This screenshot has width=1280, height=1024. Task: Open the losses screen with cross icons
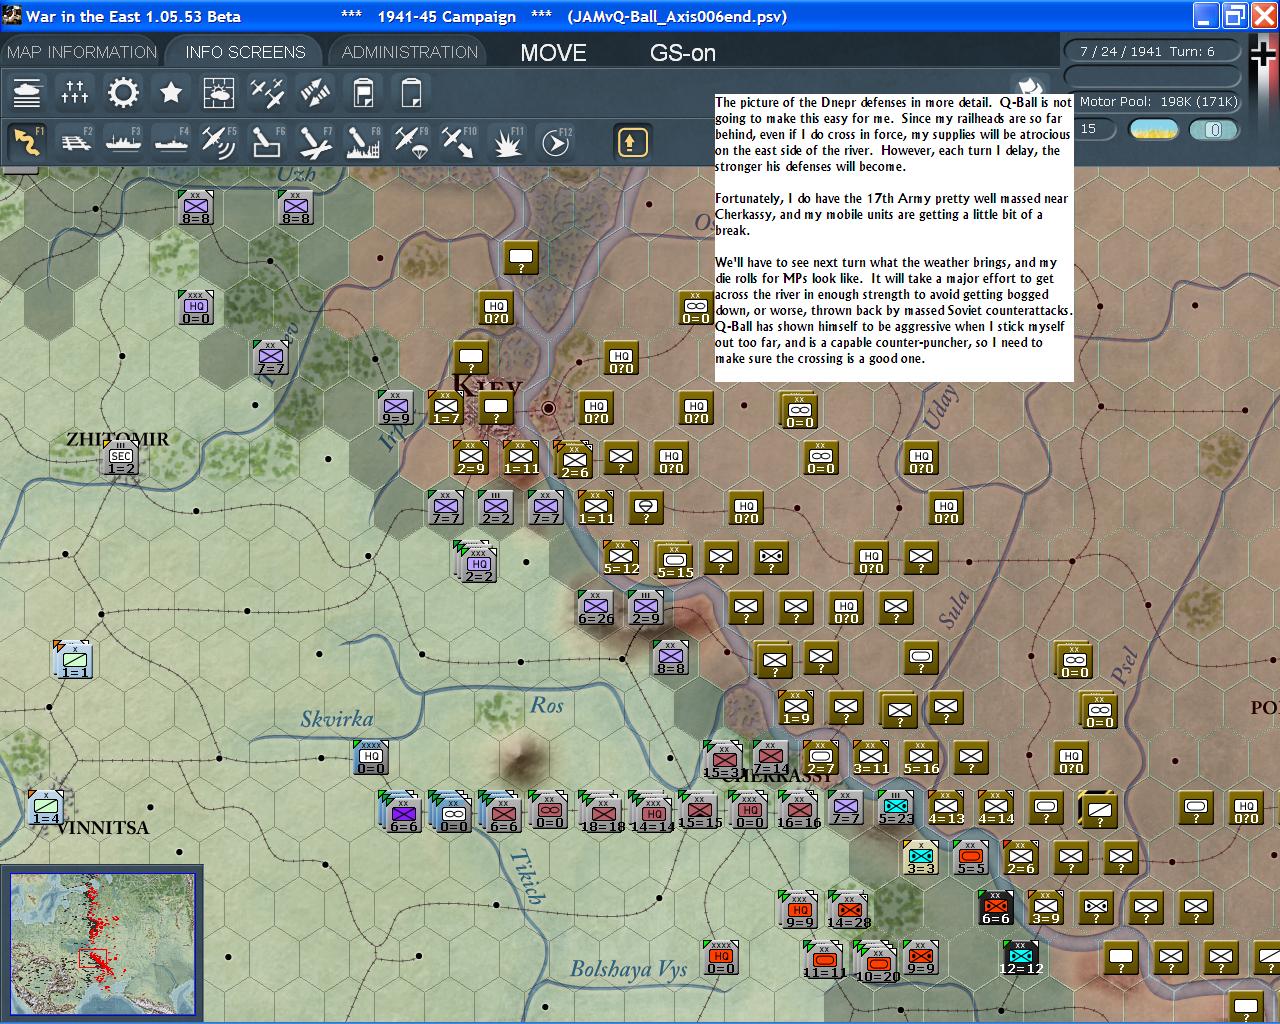tap(75, 93)
